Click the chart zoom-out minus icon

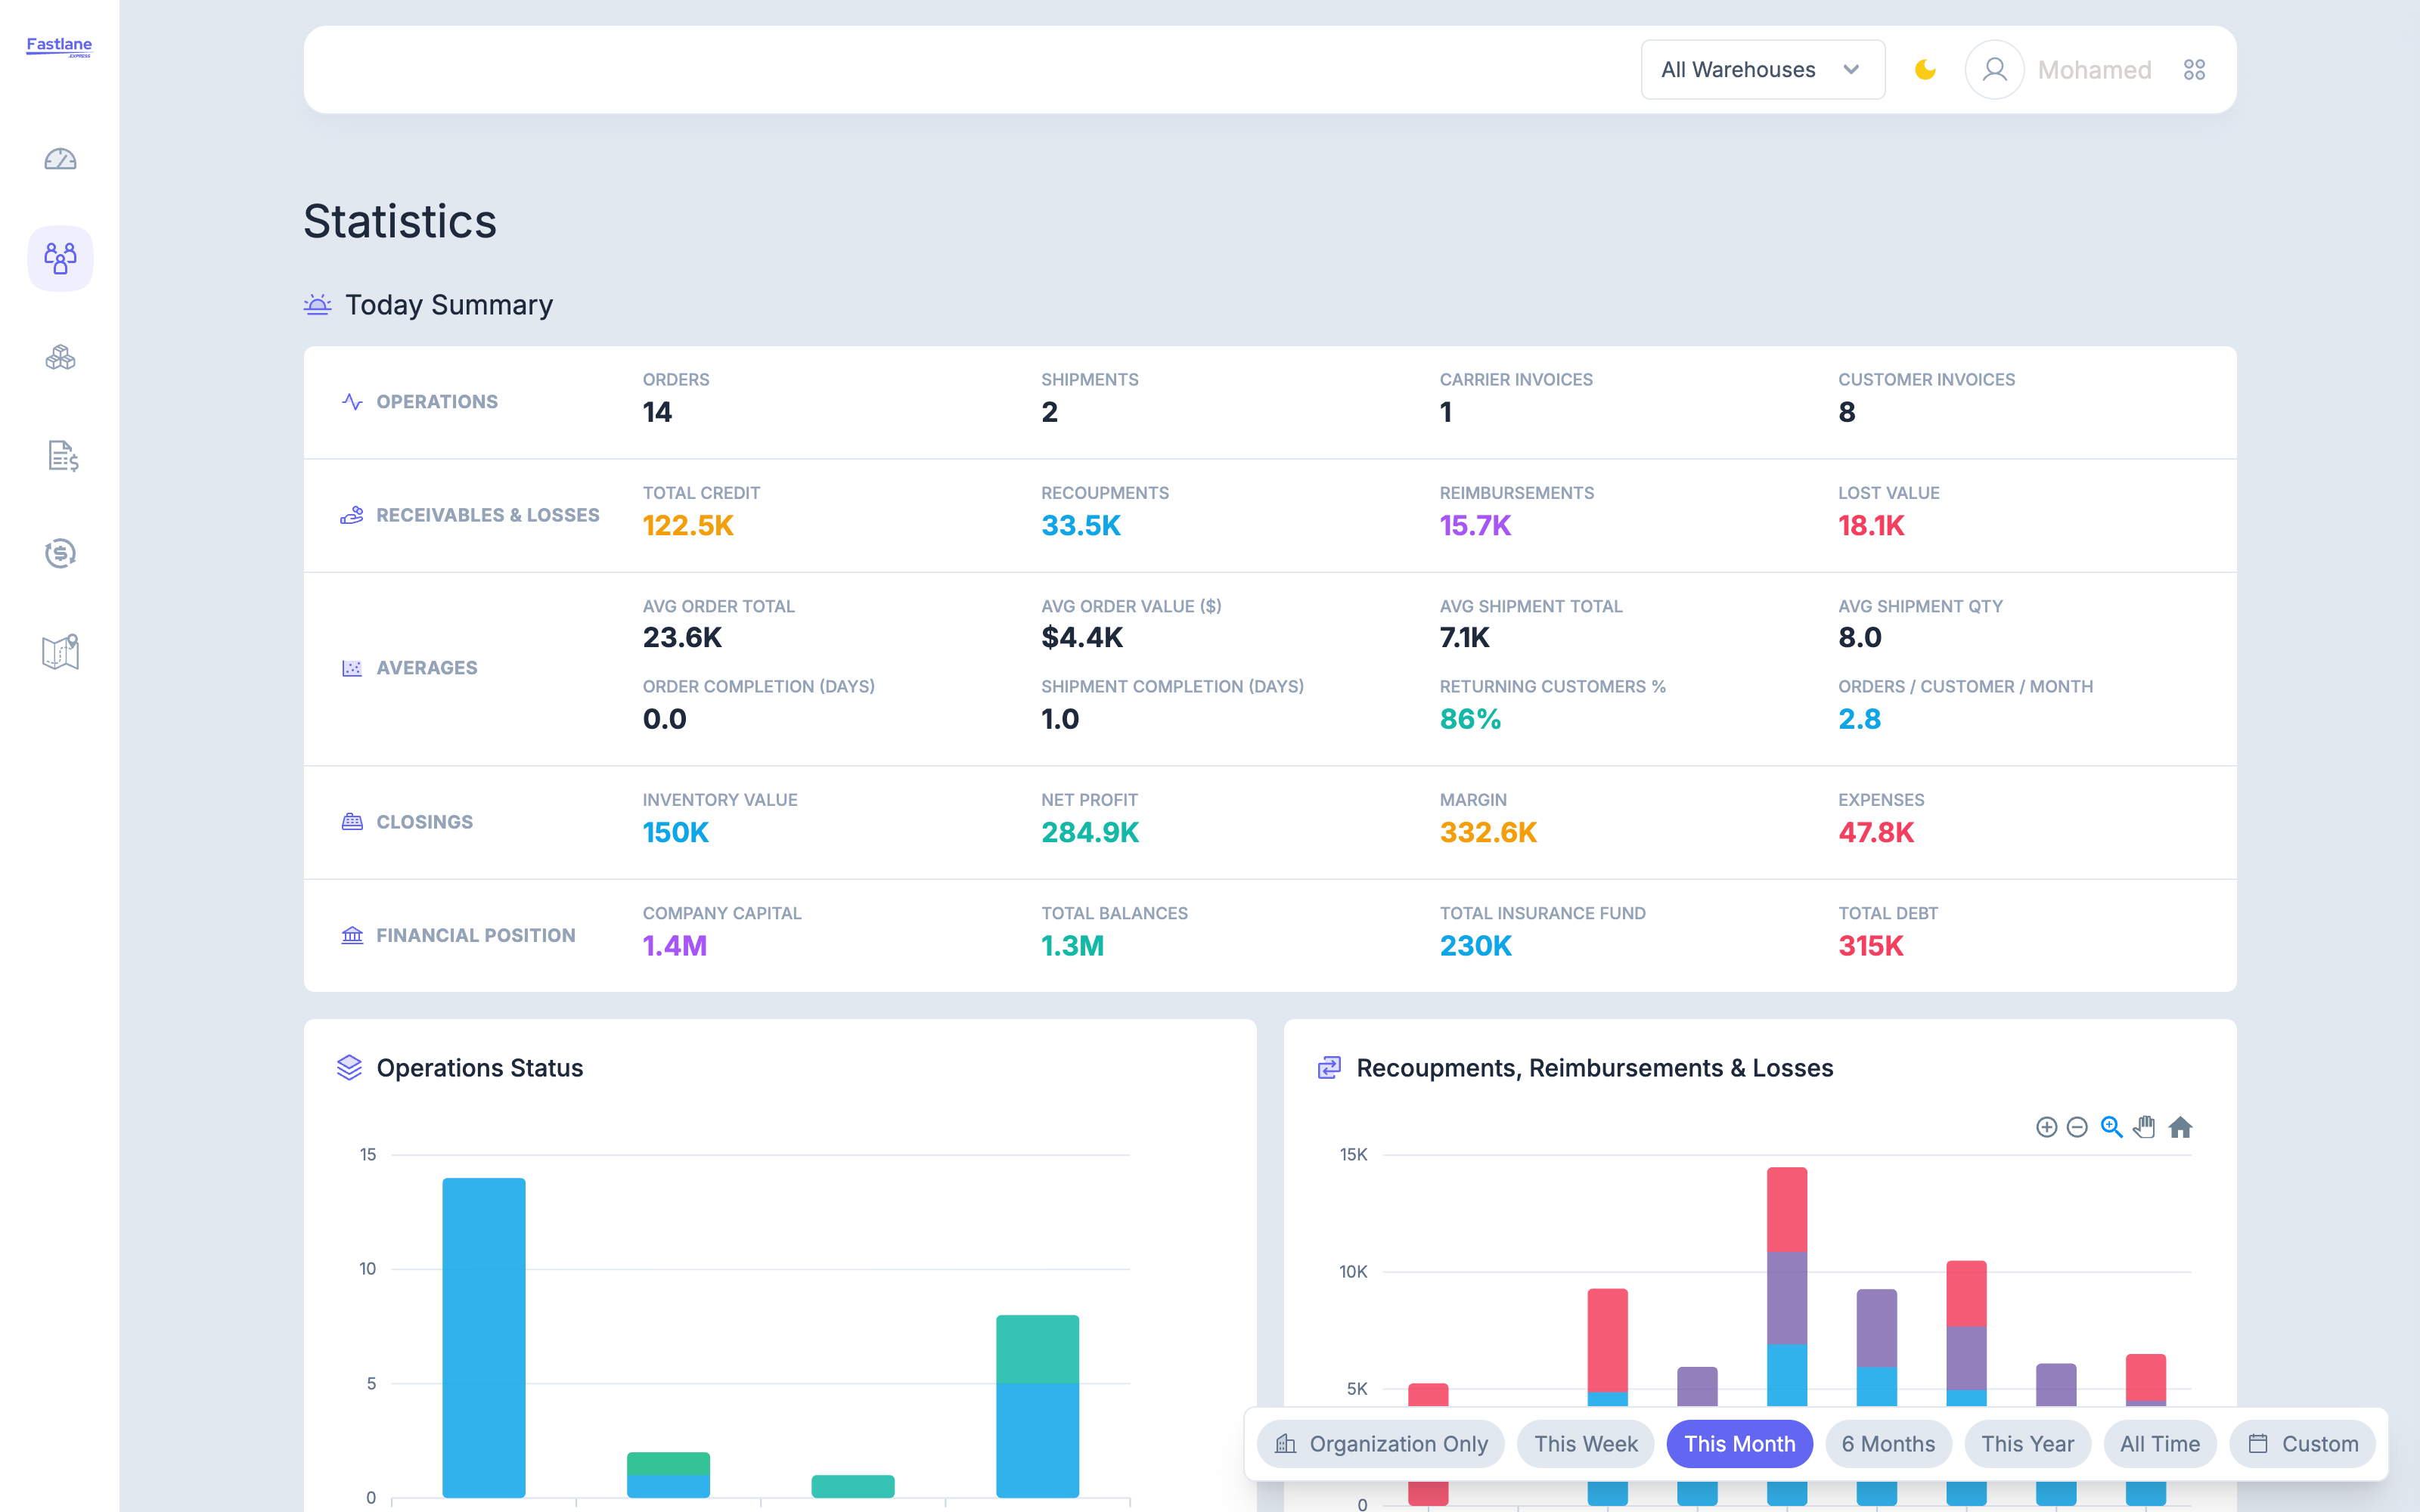(2077, 1127)
